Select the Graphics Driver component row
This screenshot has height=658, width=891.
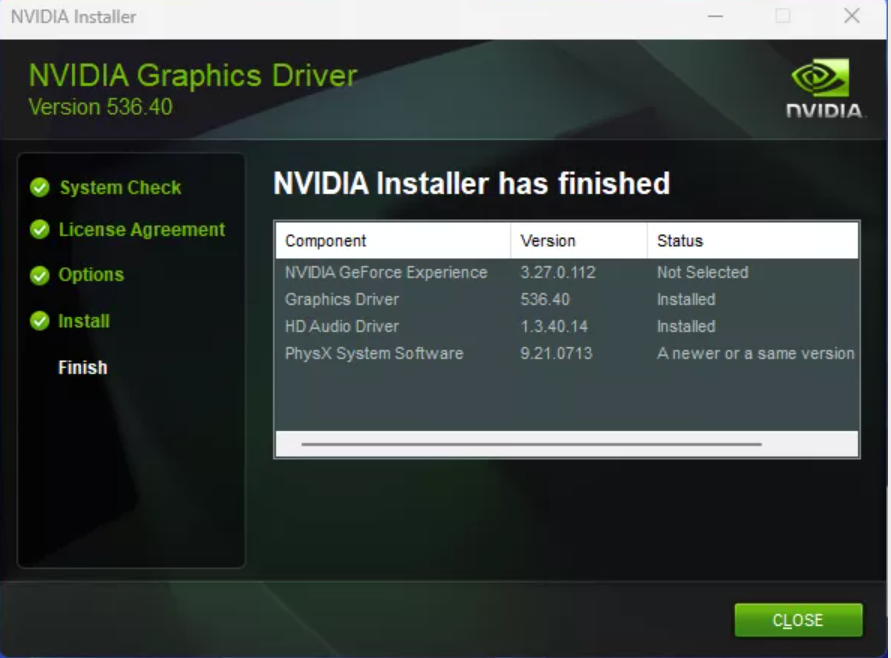click(x=342, y=299)
